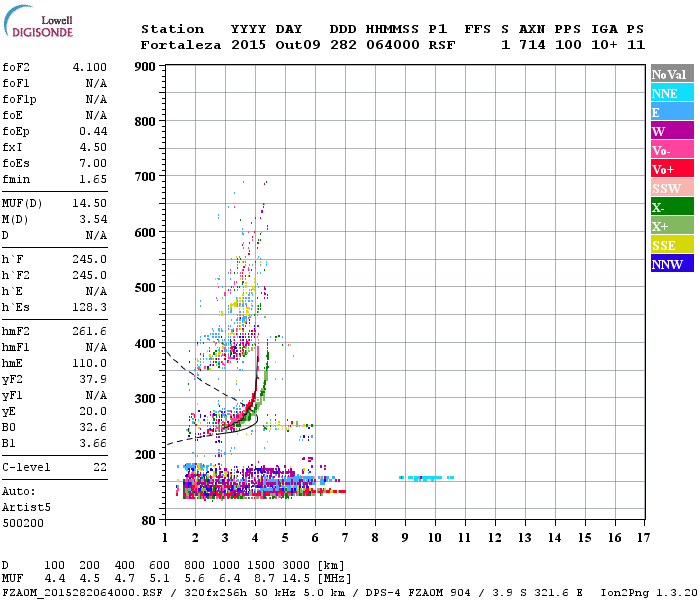Image resolution: width=700 pixels, height=600 pixels.
Task: Select the purple W legend box
Action: (672, 131)
